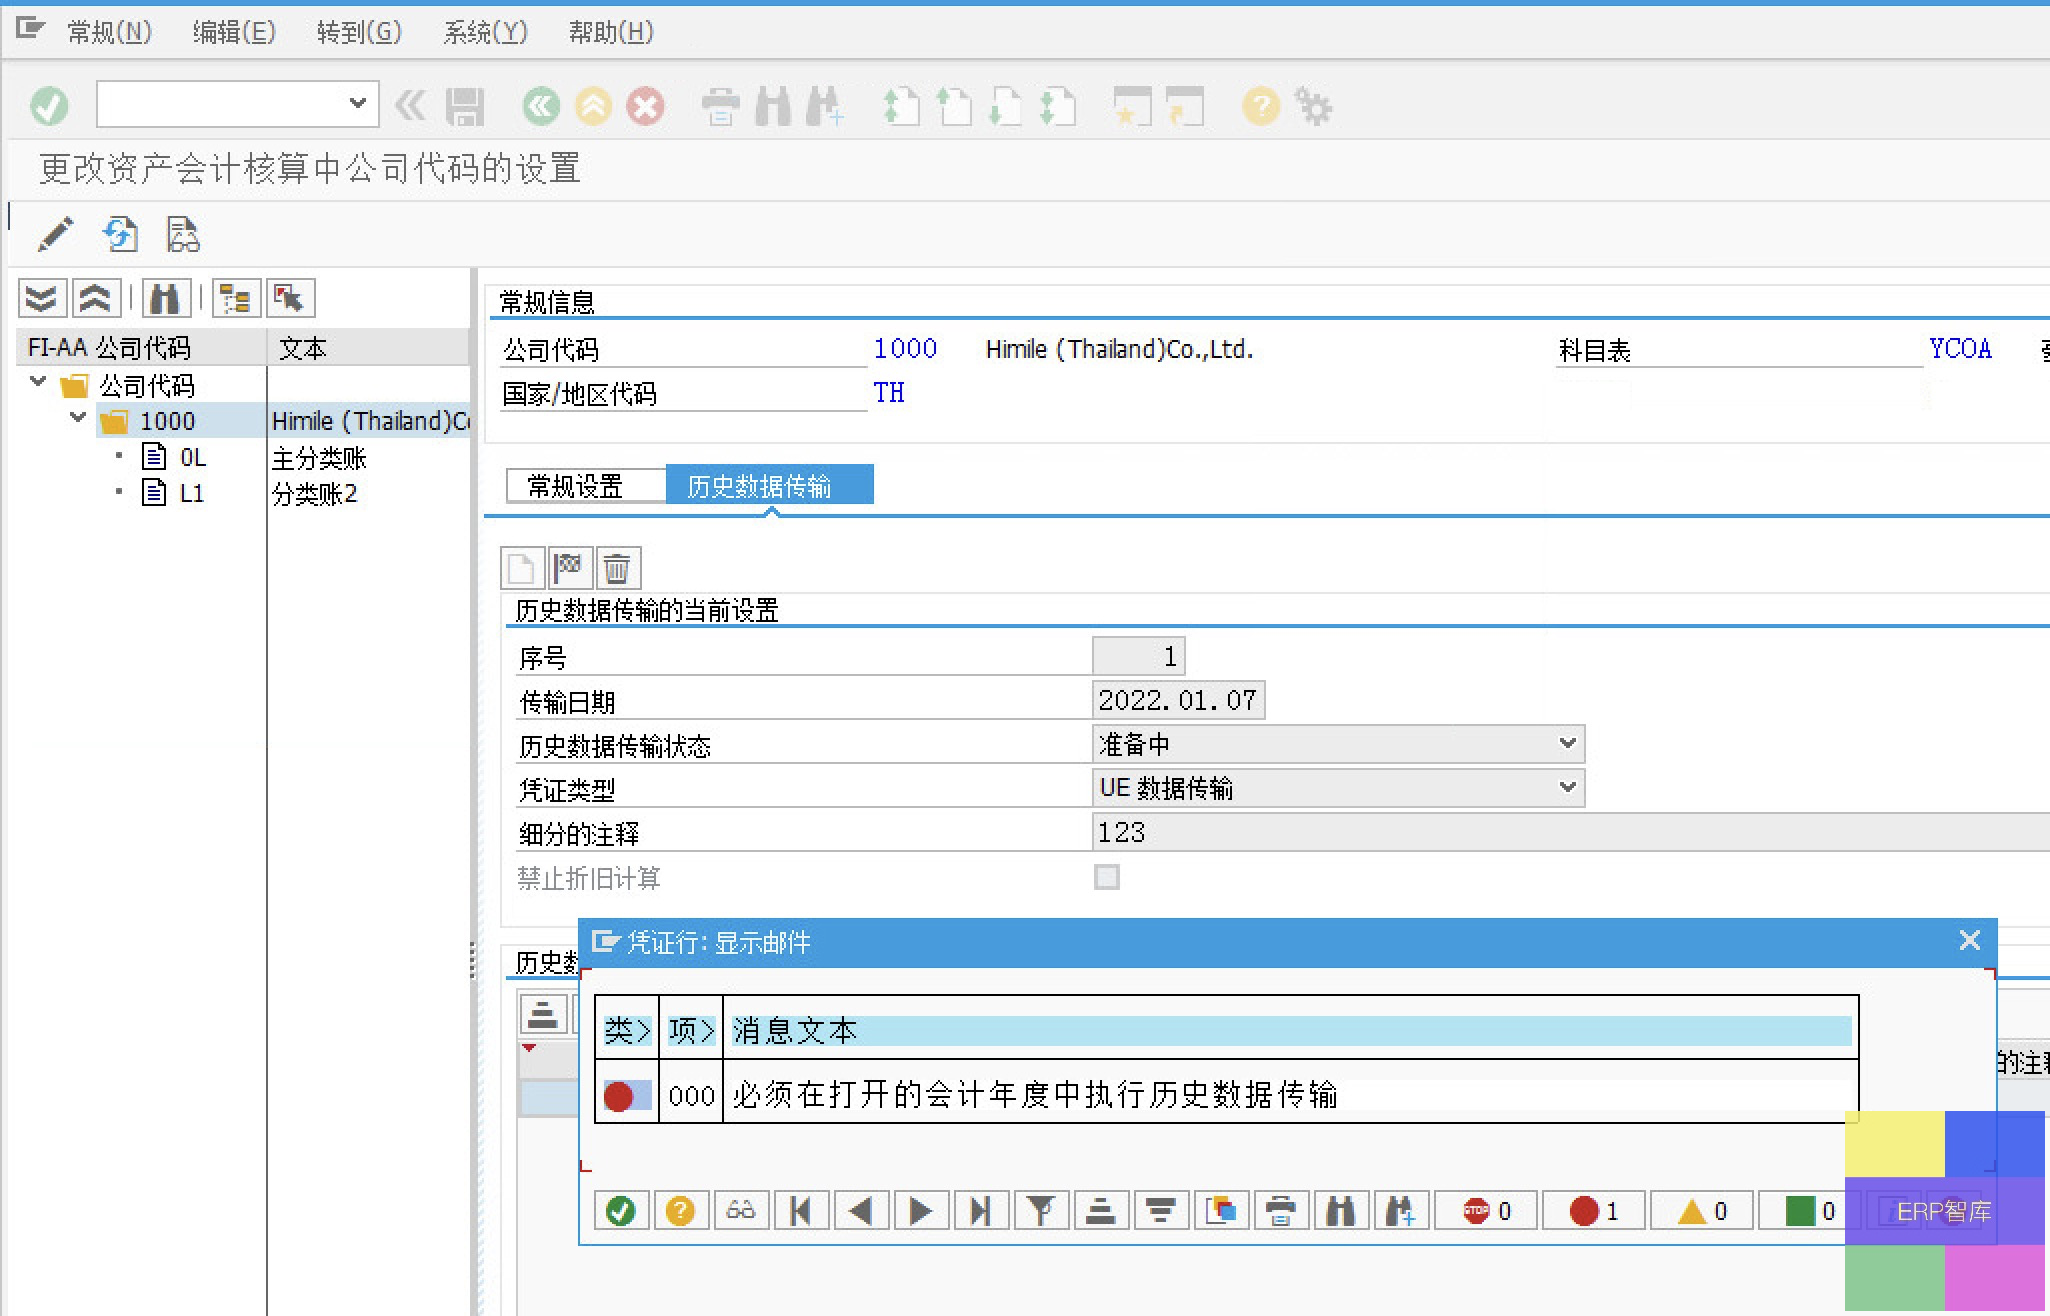Click the 序号 field
Viewport: 2050px width, 1316px height.
1138,656
